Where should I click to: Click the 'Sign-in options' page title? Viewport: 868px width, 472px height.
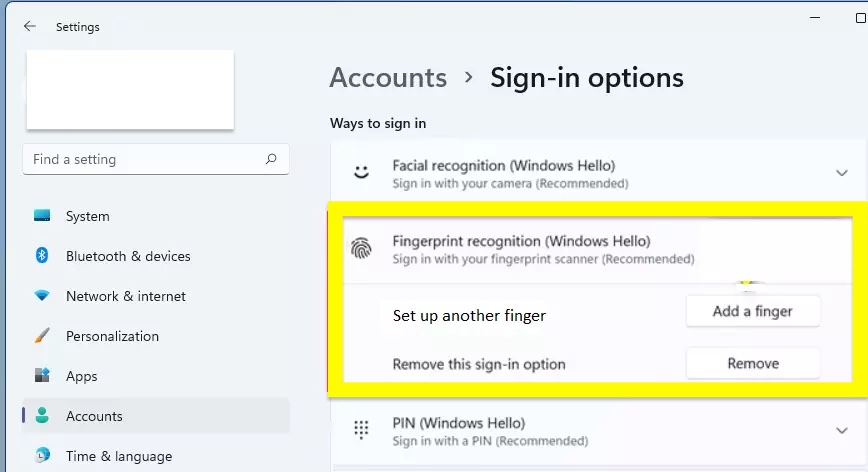pos(587,77)
